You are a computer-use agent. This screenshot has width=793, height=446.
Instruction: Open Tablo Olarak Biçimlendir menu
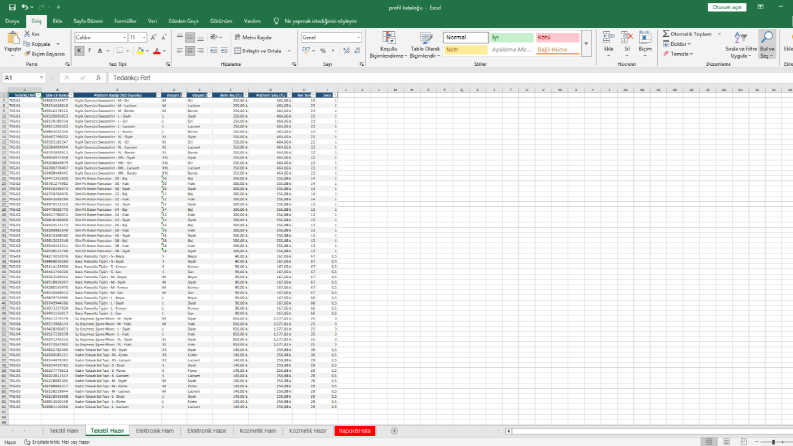425,44
